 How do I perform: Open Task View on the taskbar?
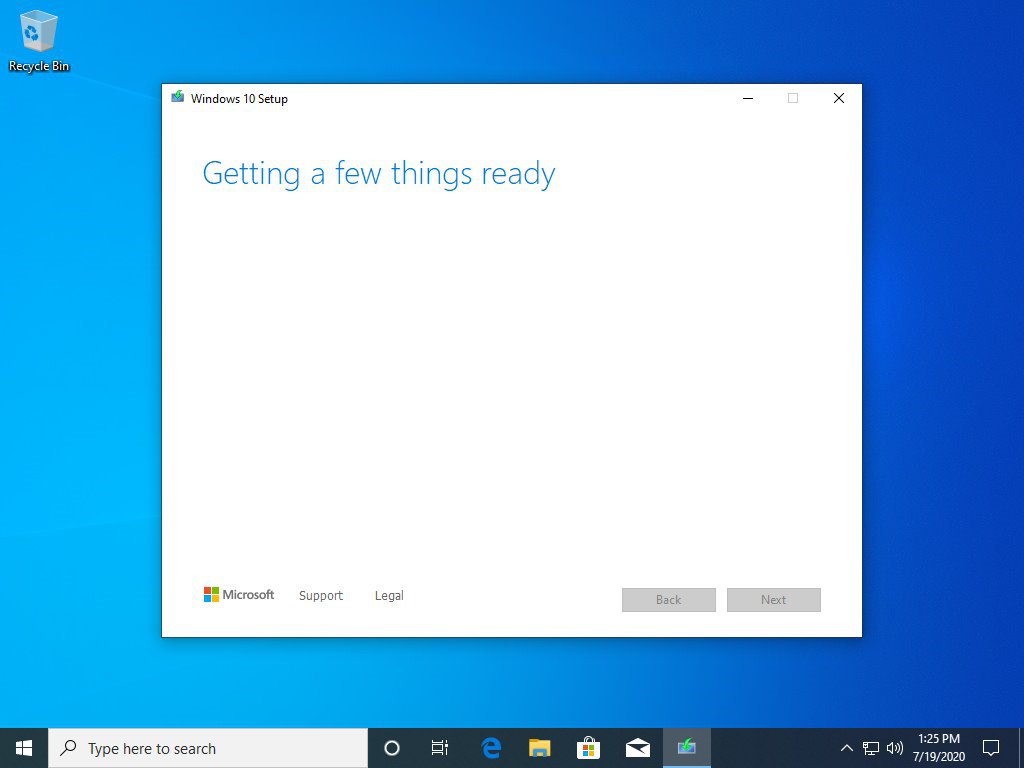(440, 748)
